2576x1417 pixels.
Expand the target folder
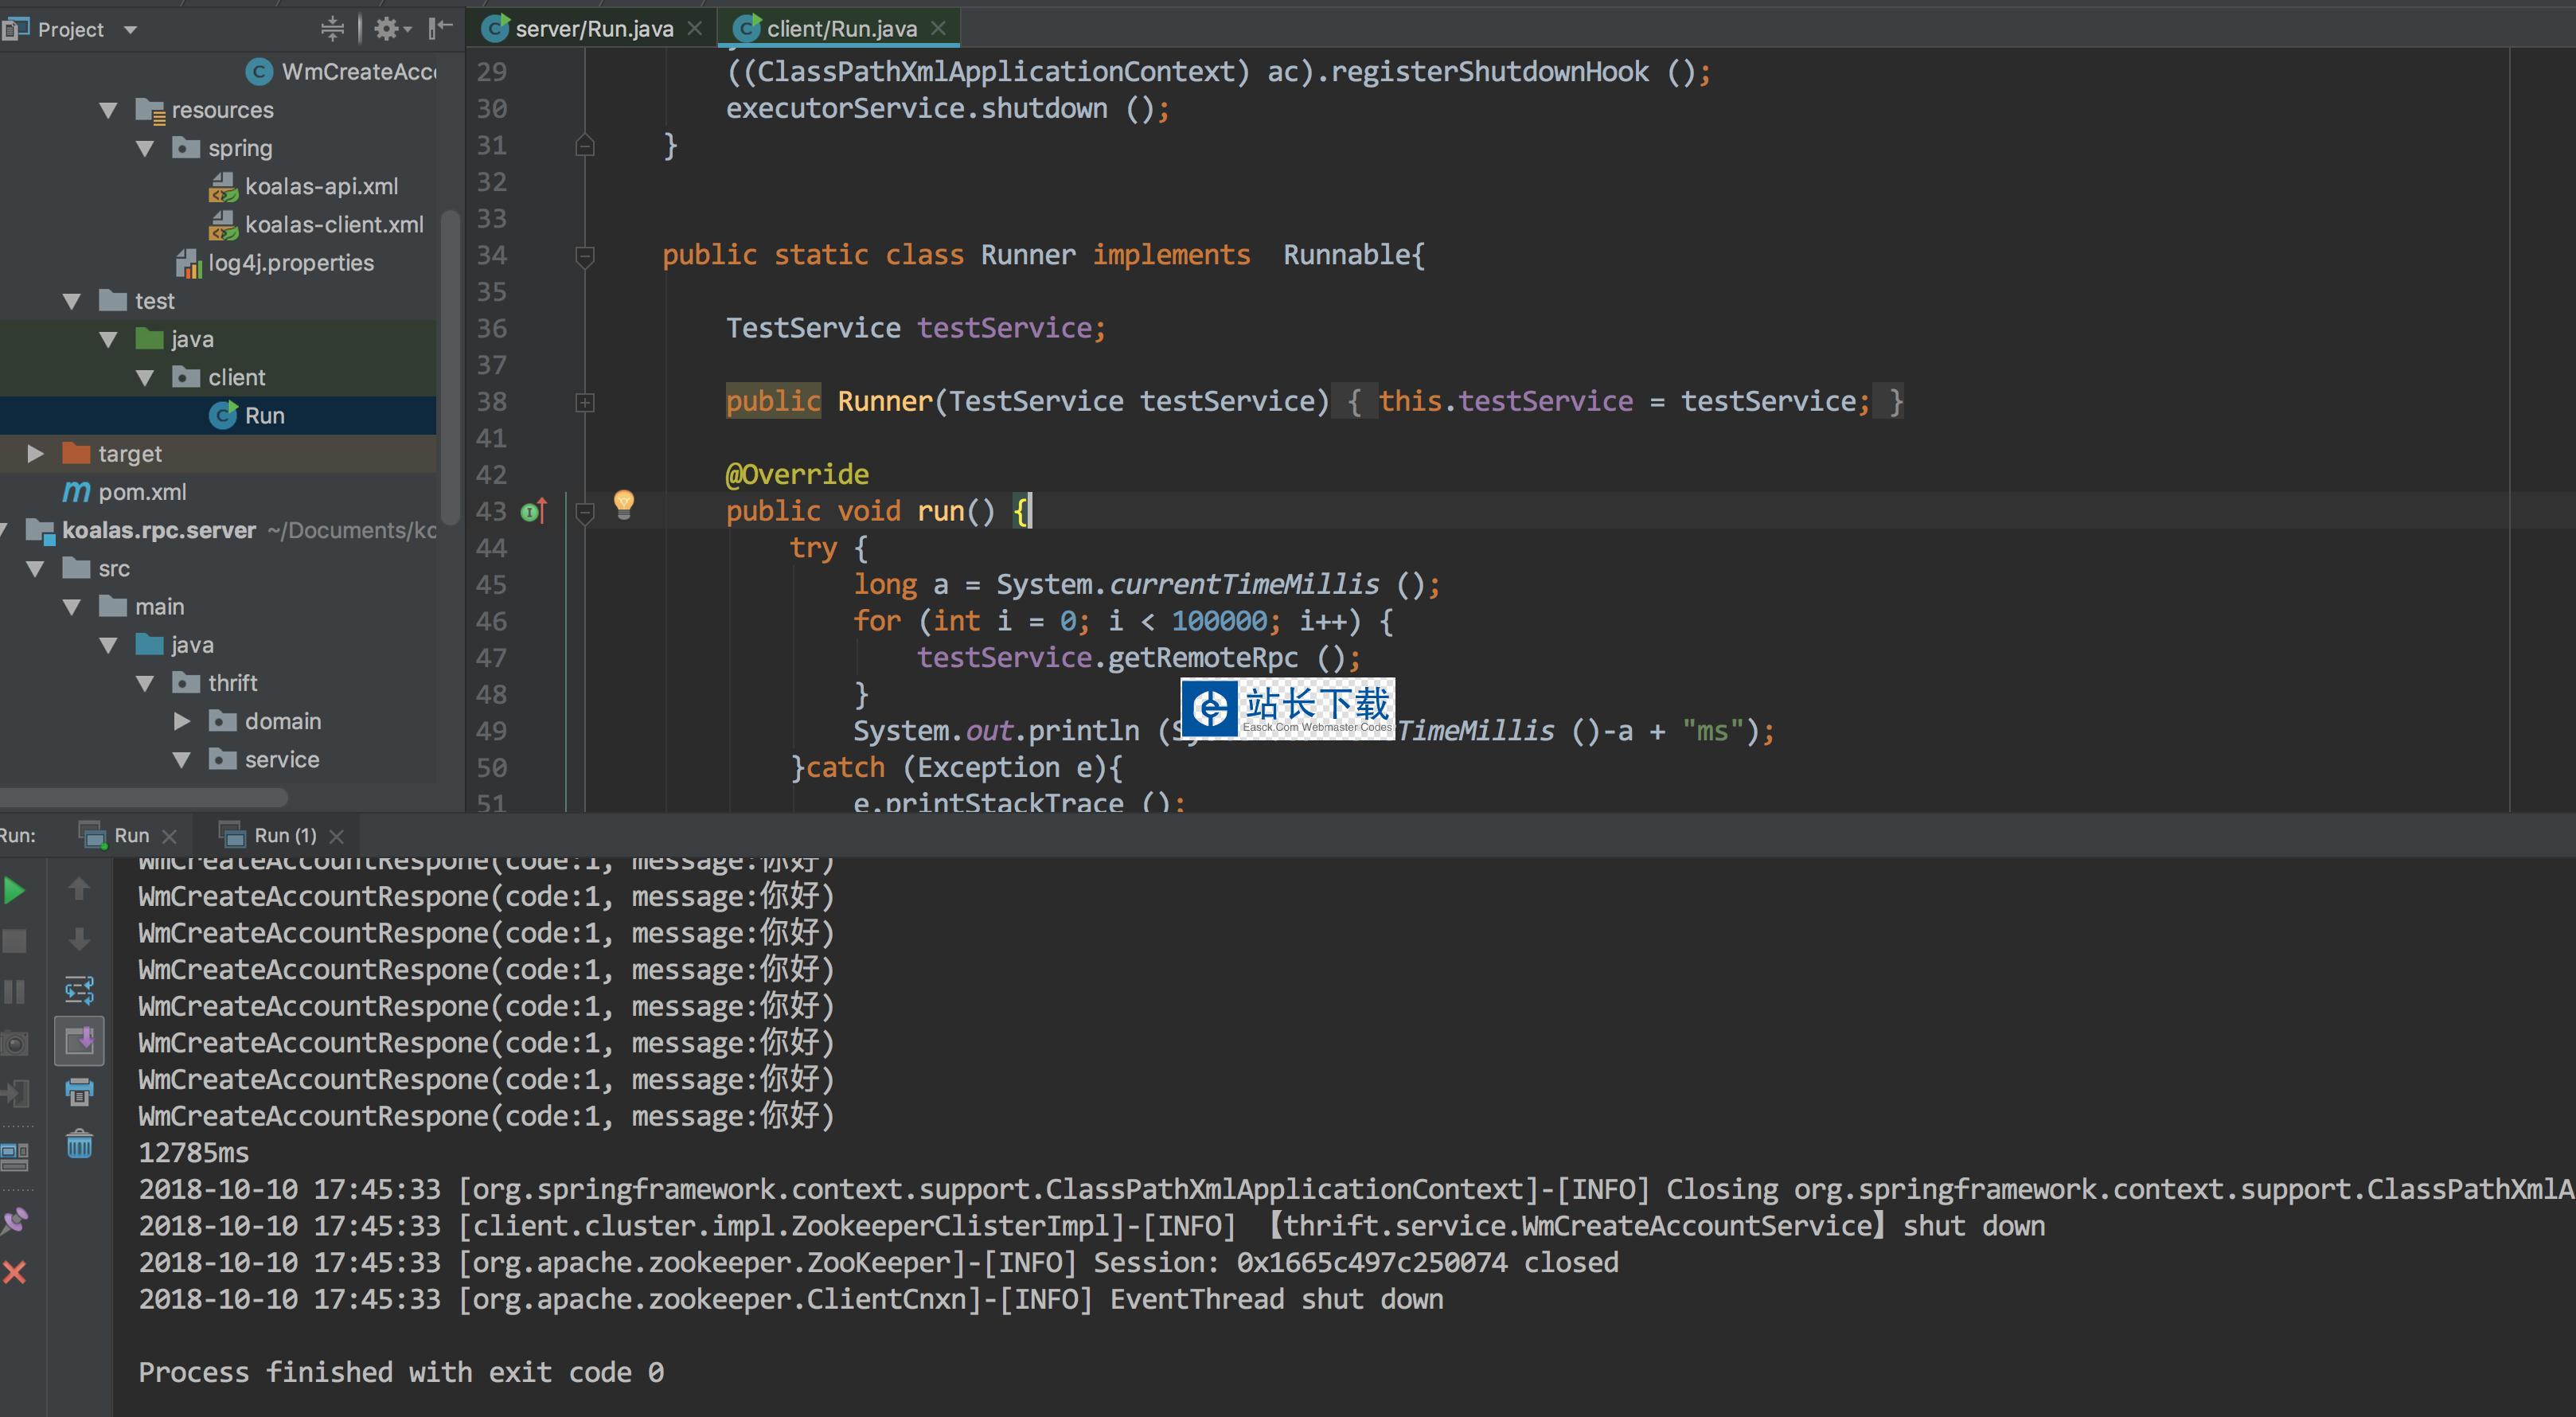tap(36, 454)
